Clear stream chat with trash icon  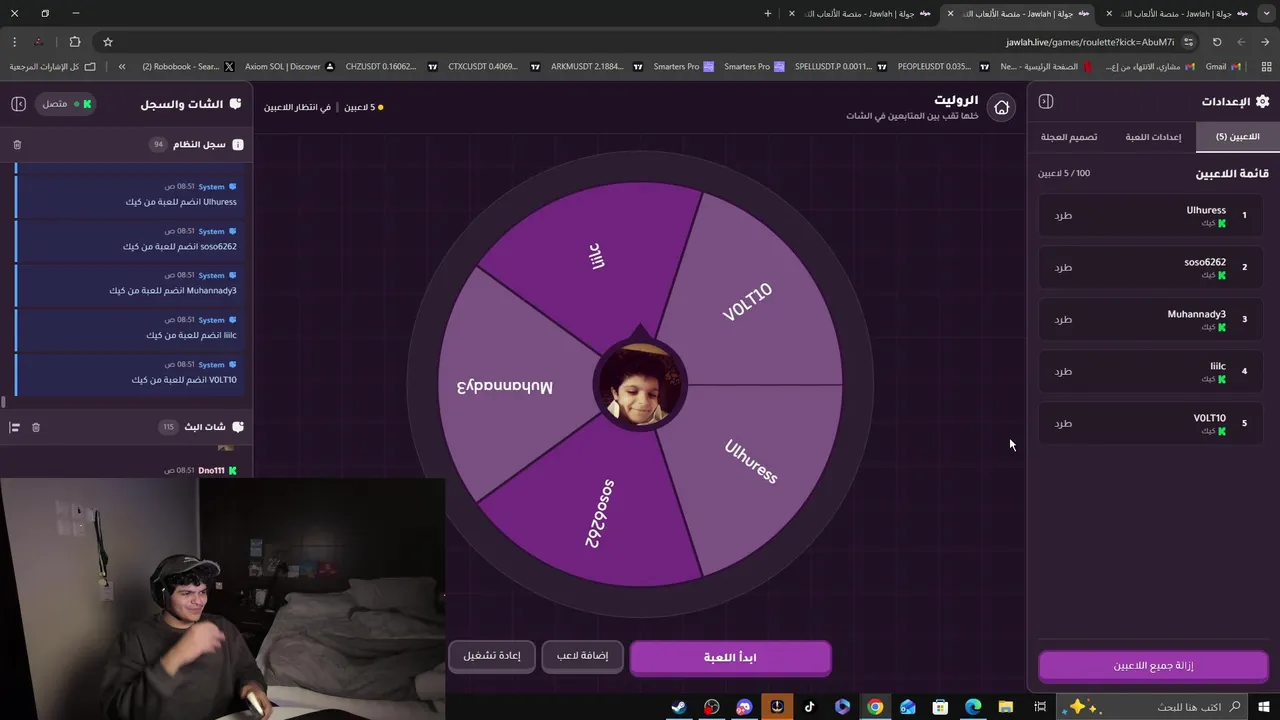click(36, 427)
